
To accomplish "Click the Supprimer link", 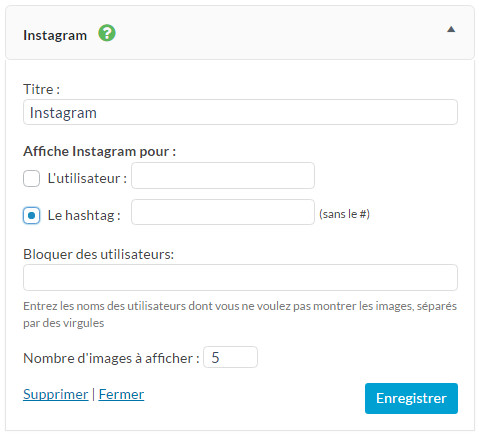I will 56,394.
